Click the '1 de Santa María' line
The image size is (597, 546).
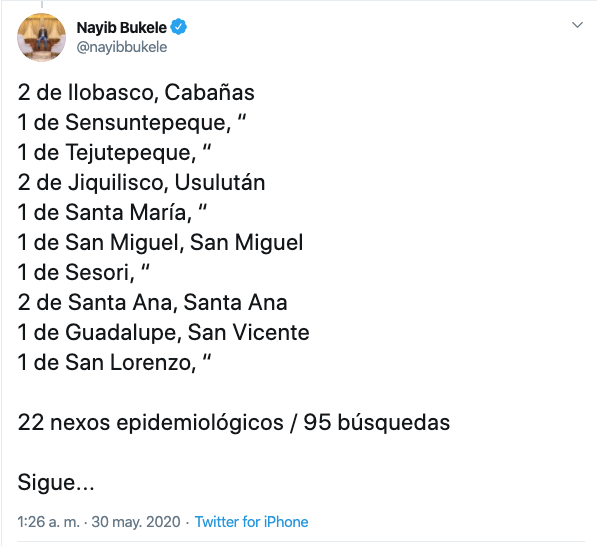point(112,212)
